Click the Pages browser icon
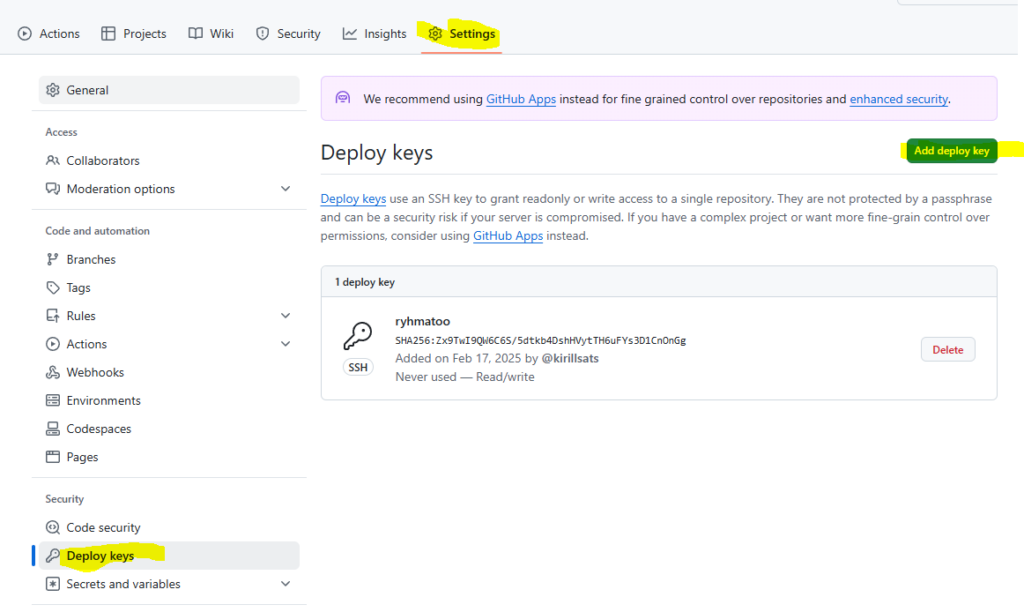Viewport: 1024px width, 612px height. pyautogui.click(x=53, y=457)
